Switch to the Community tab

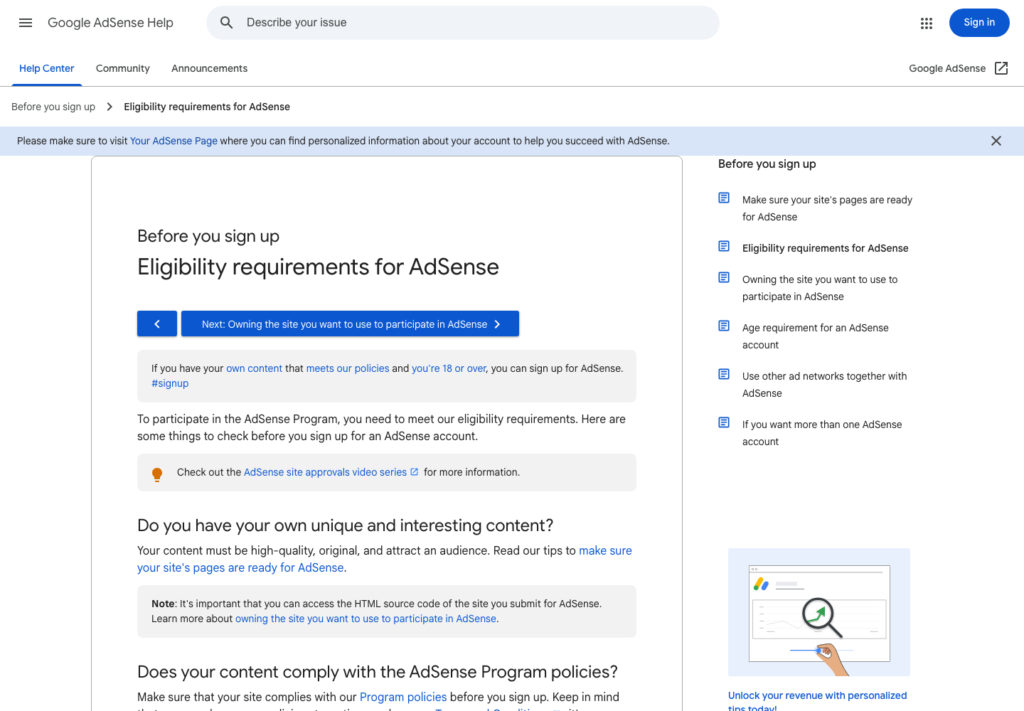(123, 69)
